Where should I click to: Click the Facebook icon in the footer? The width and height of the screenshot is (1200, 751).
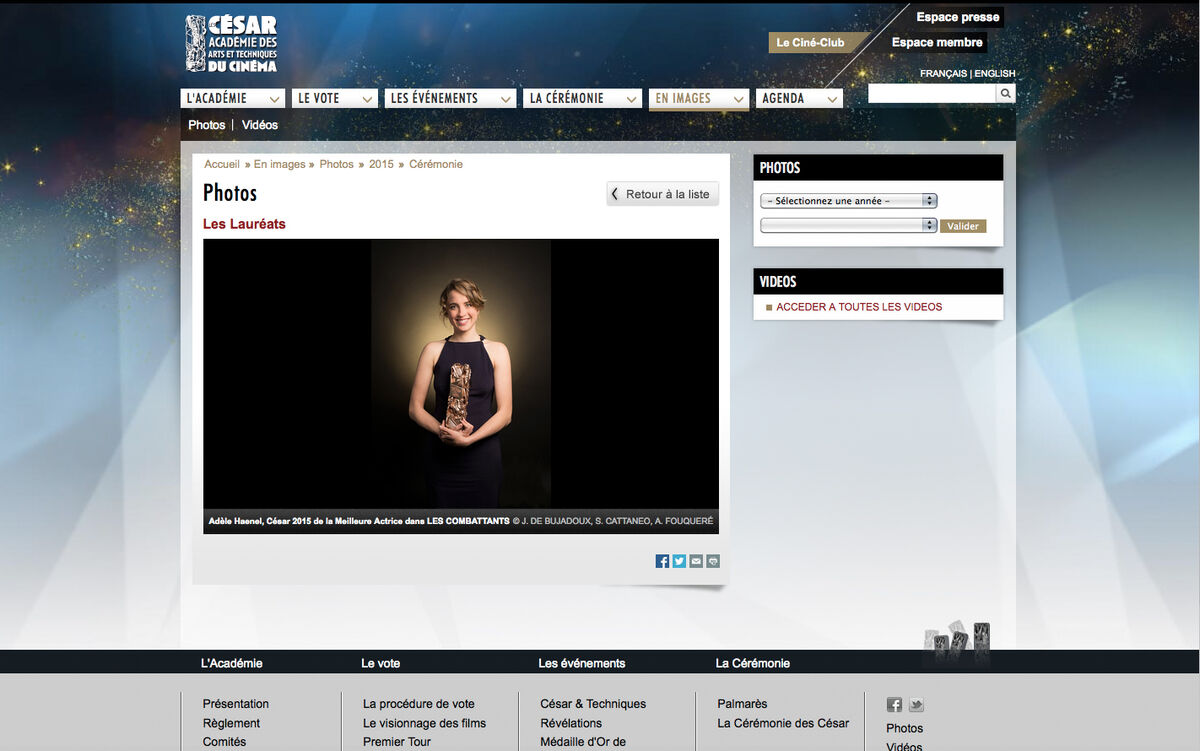(x=893, y=704)
